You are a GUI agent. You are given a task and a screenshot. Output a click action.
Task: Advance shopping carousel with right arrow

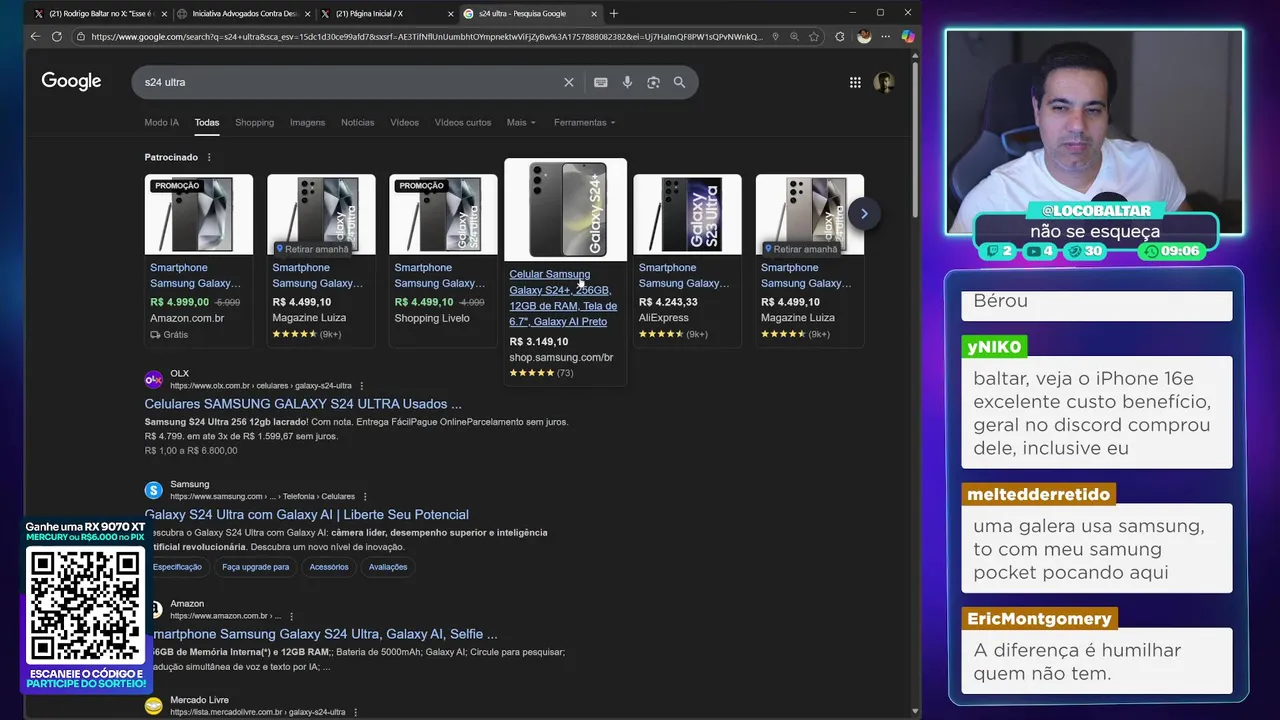pyautogui.click(x=864, y=213)
